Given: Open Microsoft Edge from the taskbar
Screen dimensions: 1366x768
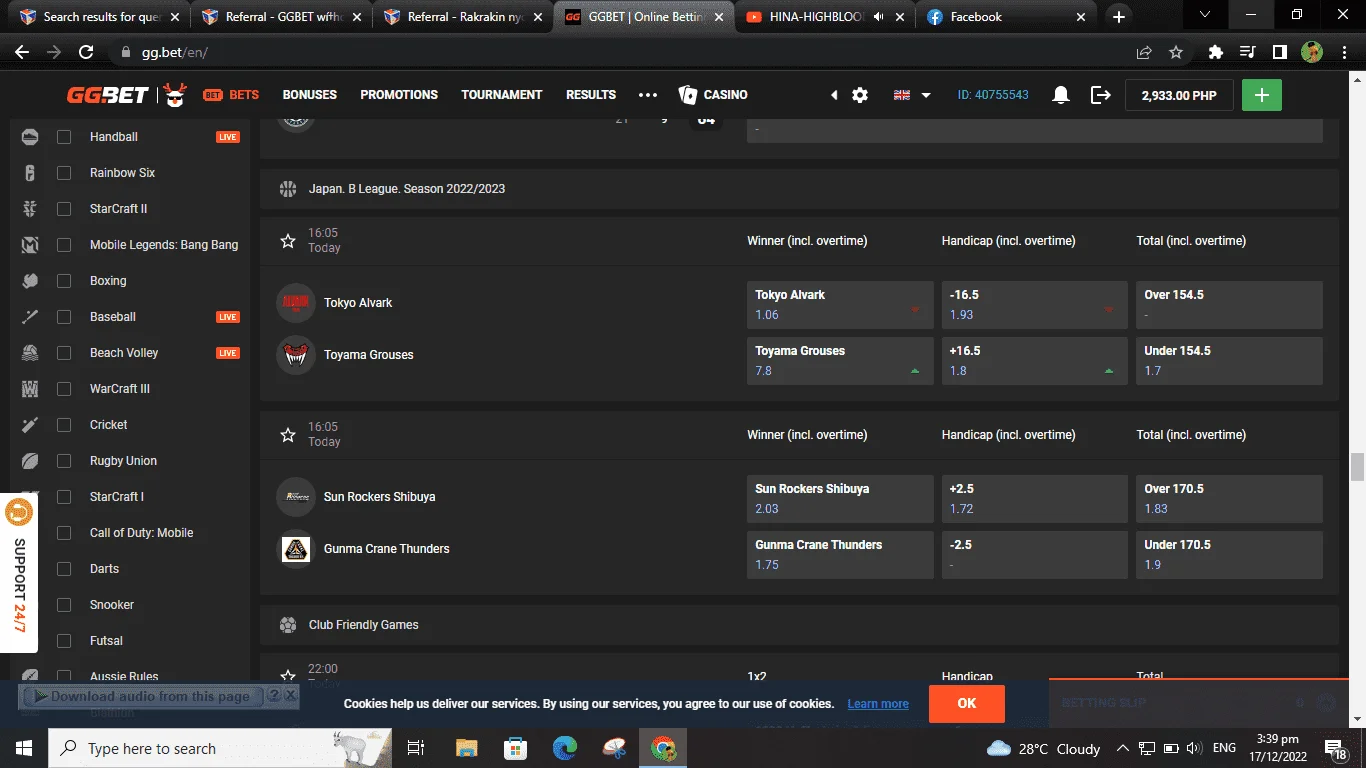Looking at the screenshot, I should pos(565,748).
